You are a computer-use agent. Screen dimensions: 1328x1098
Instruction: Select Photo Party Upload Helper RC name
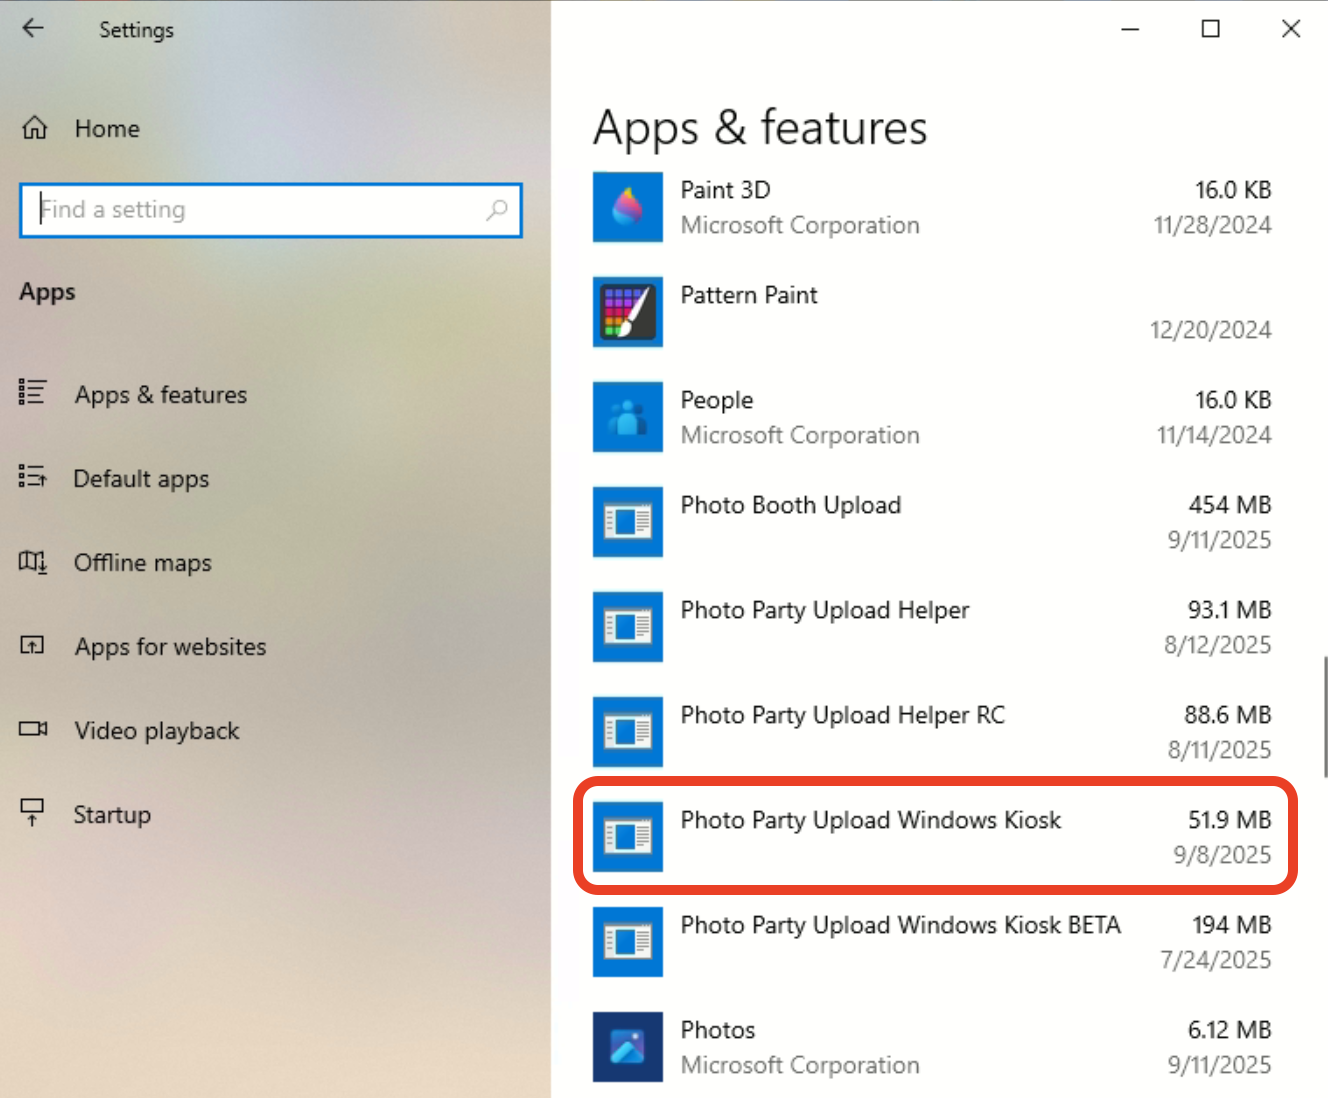tap(843, 715)
